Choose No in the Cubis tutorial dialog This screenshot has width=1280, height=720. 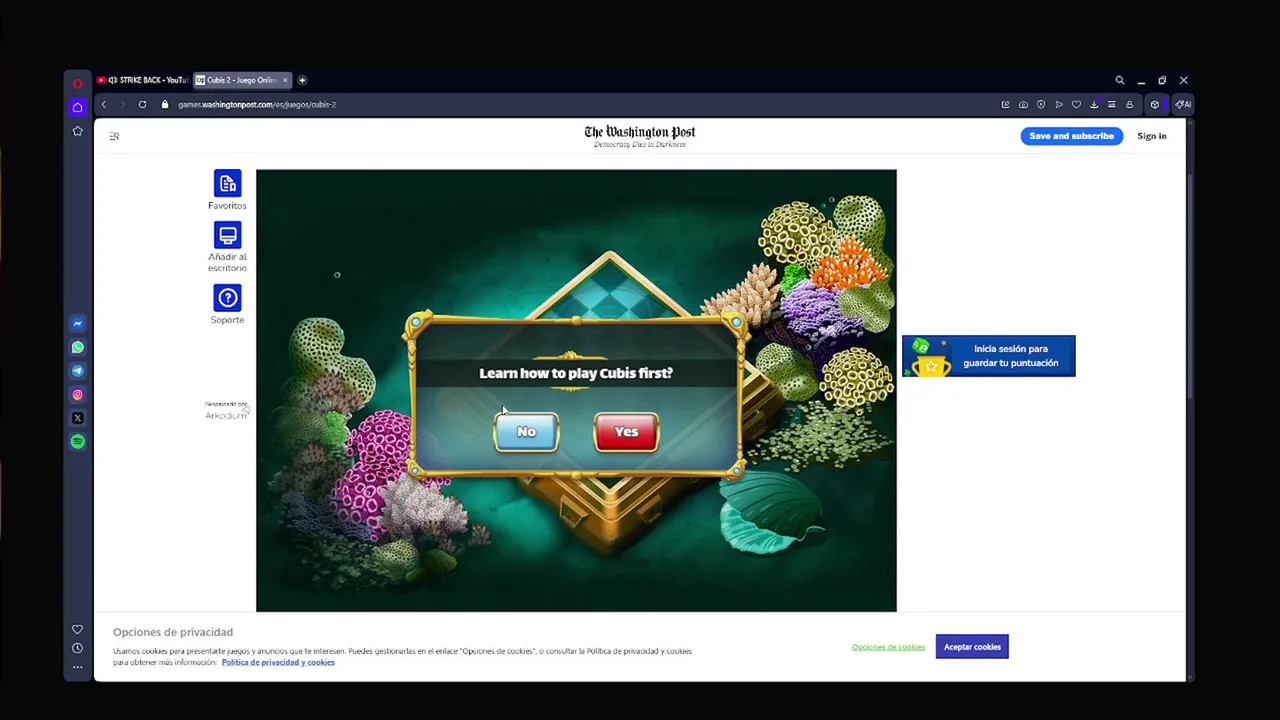[x=526, y=432]
